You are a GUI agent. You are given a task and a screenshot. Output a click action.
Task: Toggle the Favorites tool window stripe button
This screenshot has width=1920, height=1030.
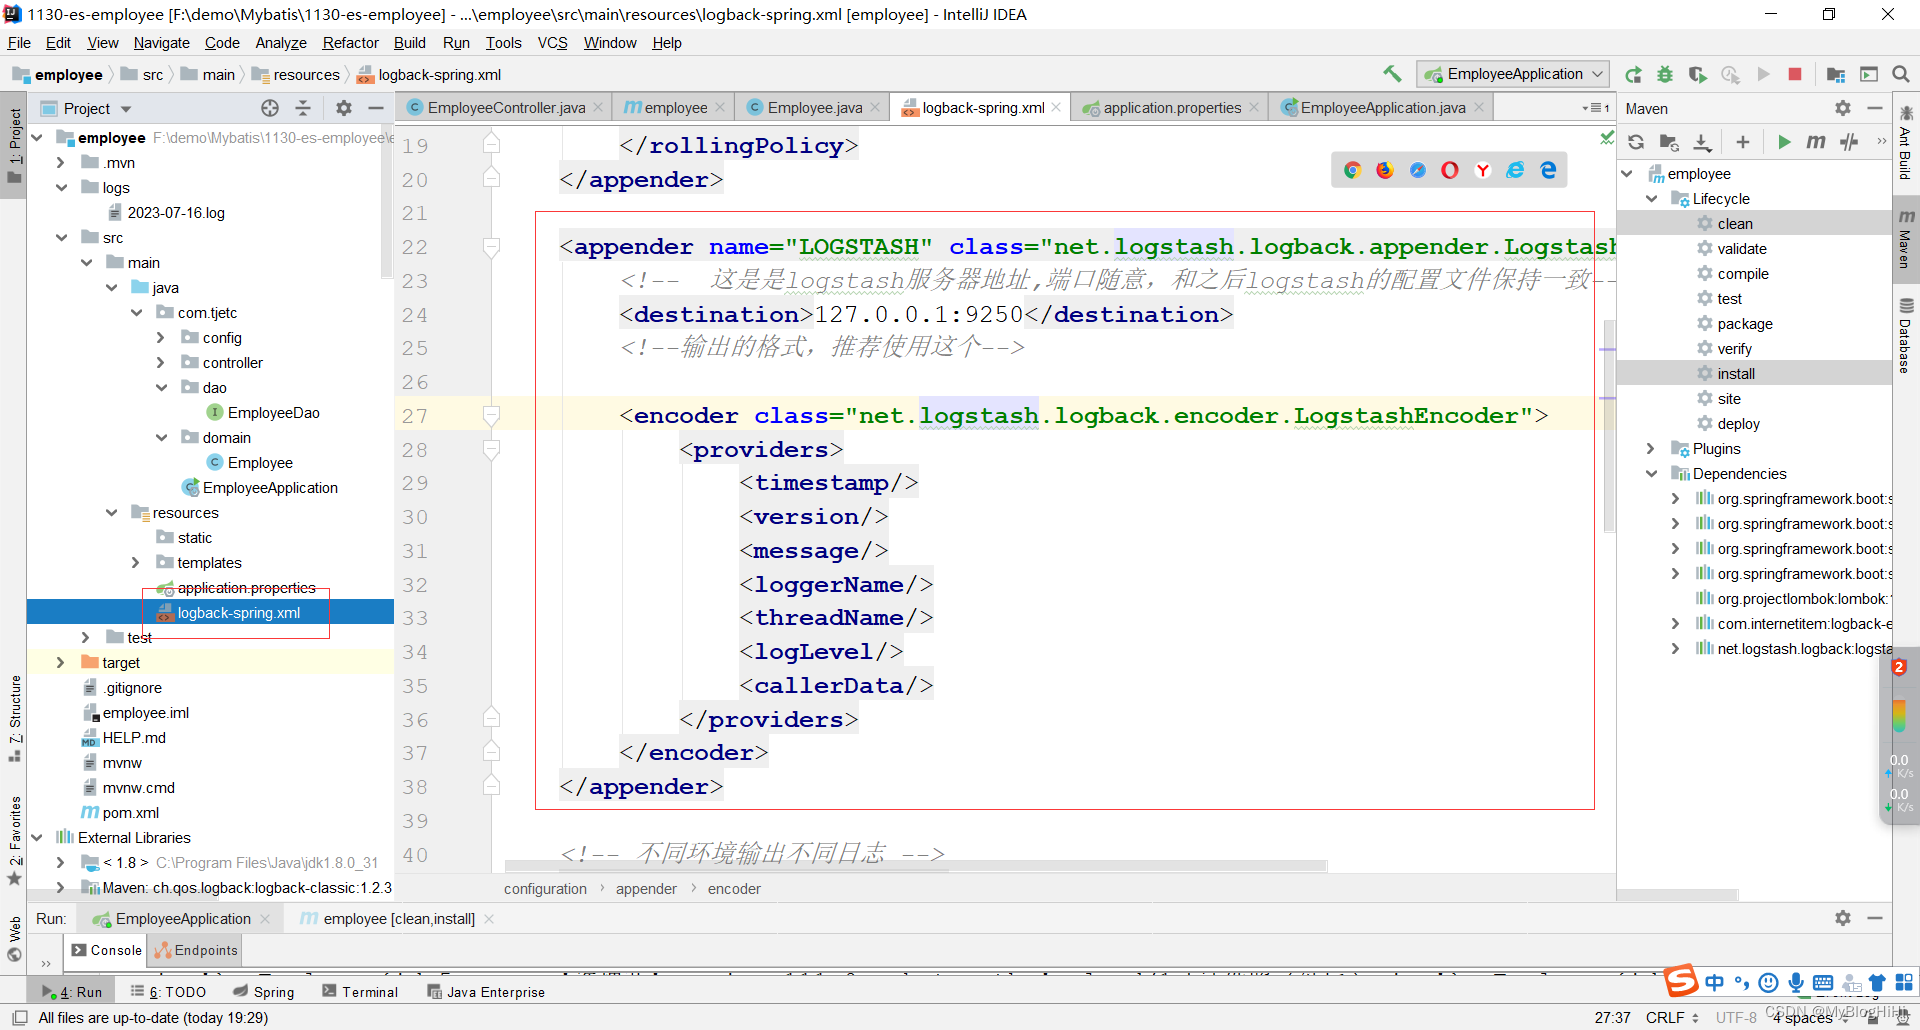click(14, 840)
